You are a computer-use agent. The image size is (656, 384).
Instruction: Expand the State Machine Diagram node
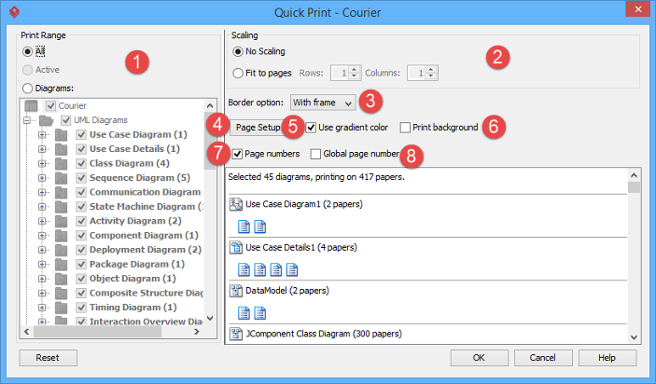pos(42,207)
